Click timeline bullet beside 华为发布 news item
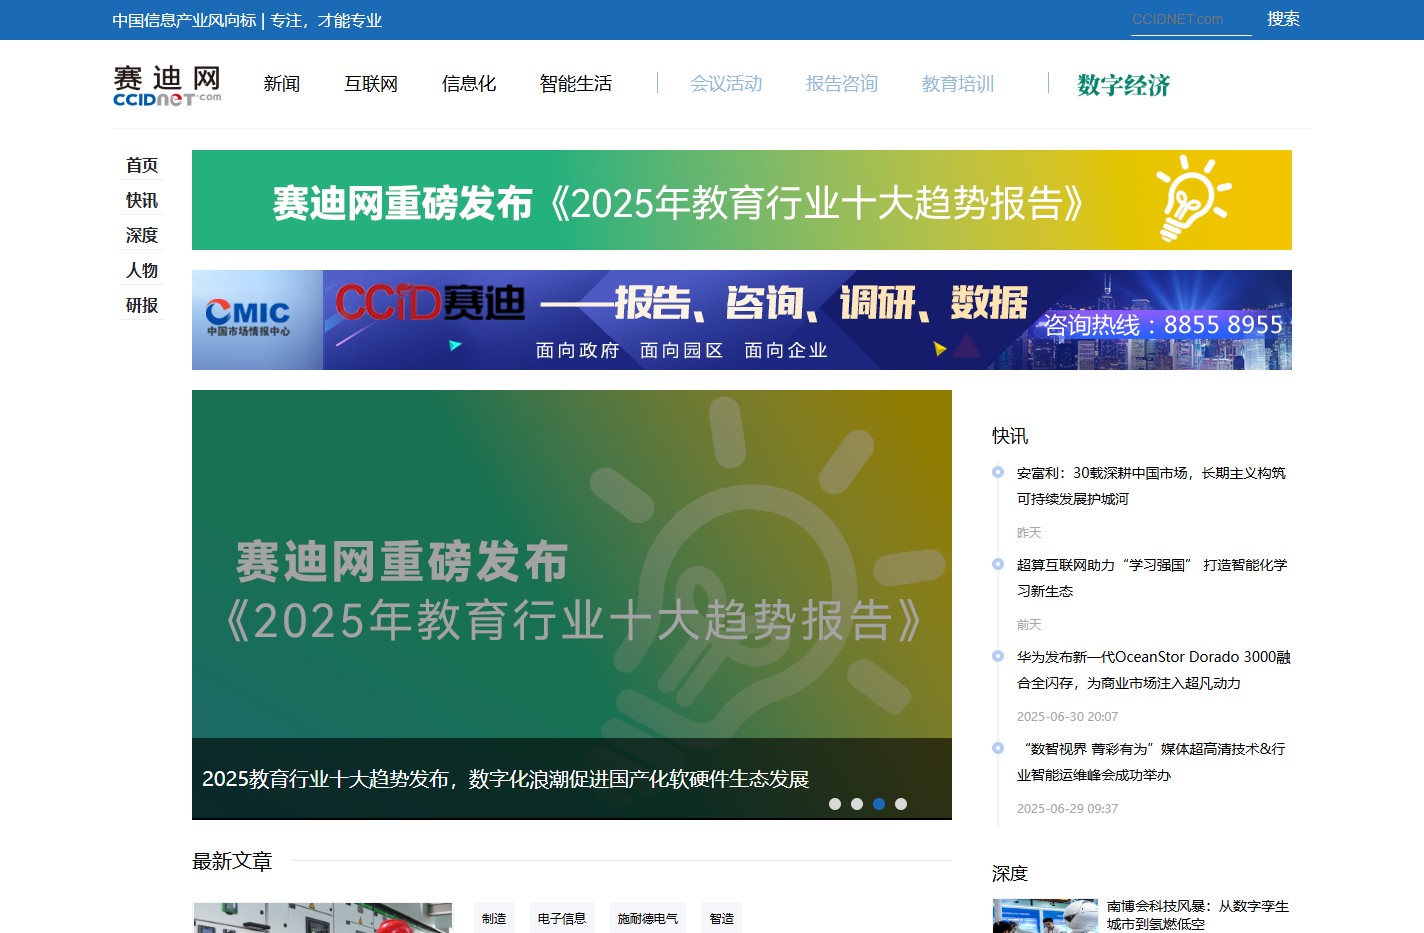 pos(998,656)
